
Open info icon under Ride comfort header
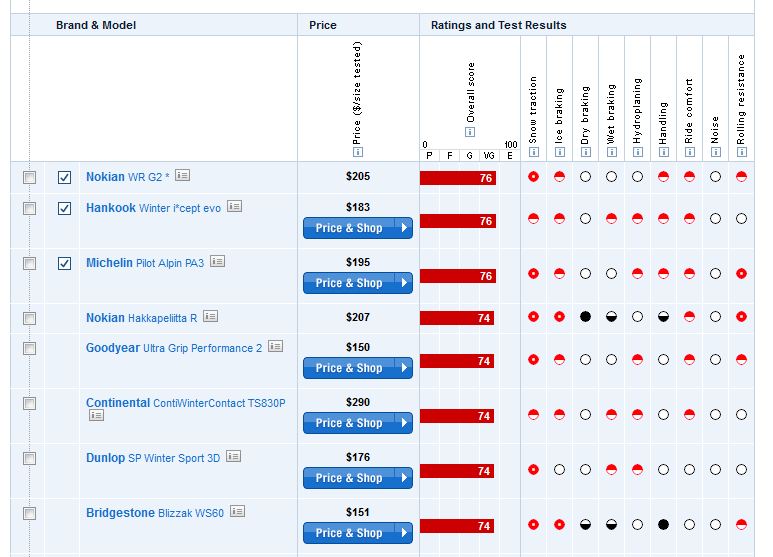[690, 152]
